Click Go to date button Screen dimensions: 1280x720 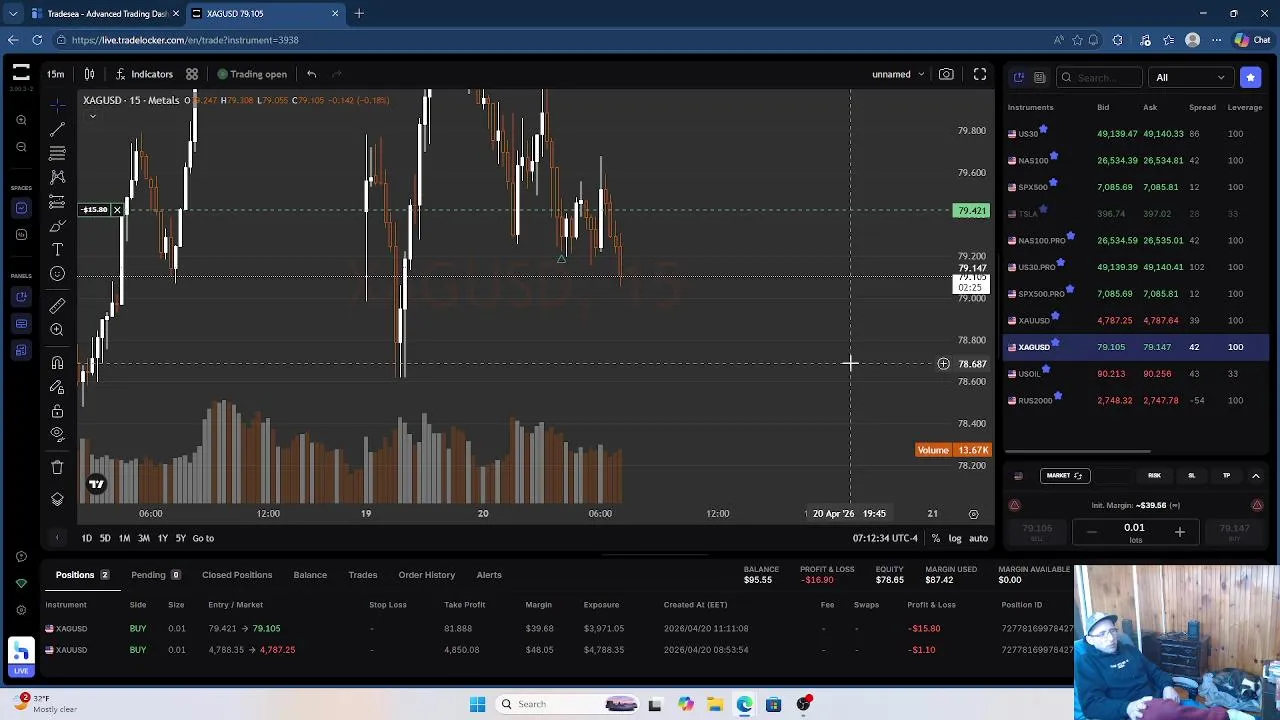coord(203,538)
